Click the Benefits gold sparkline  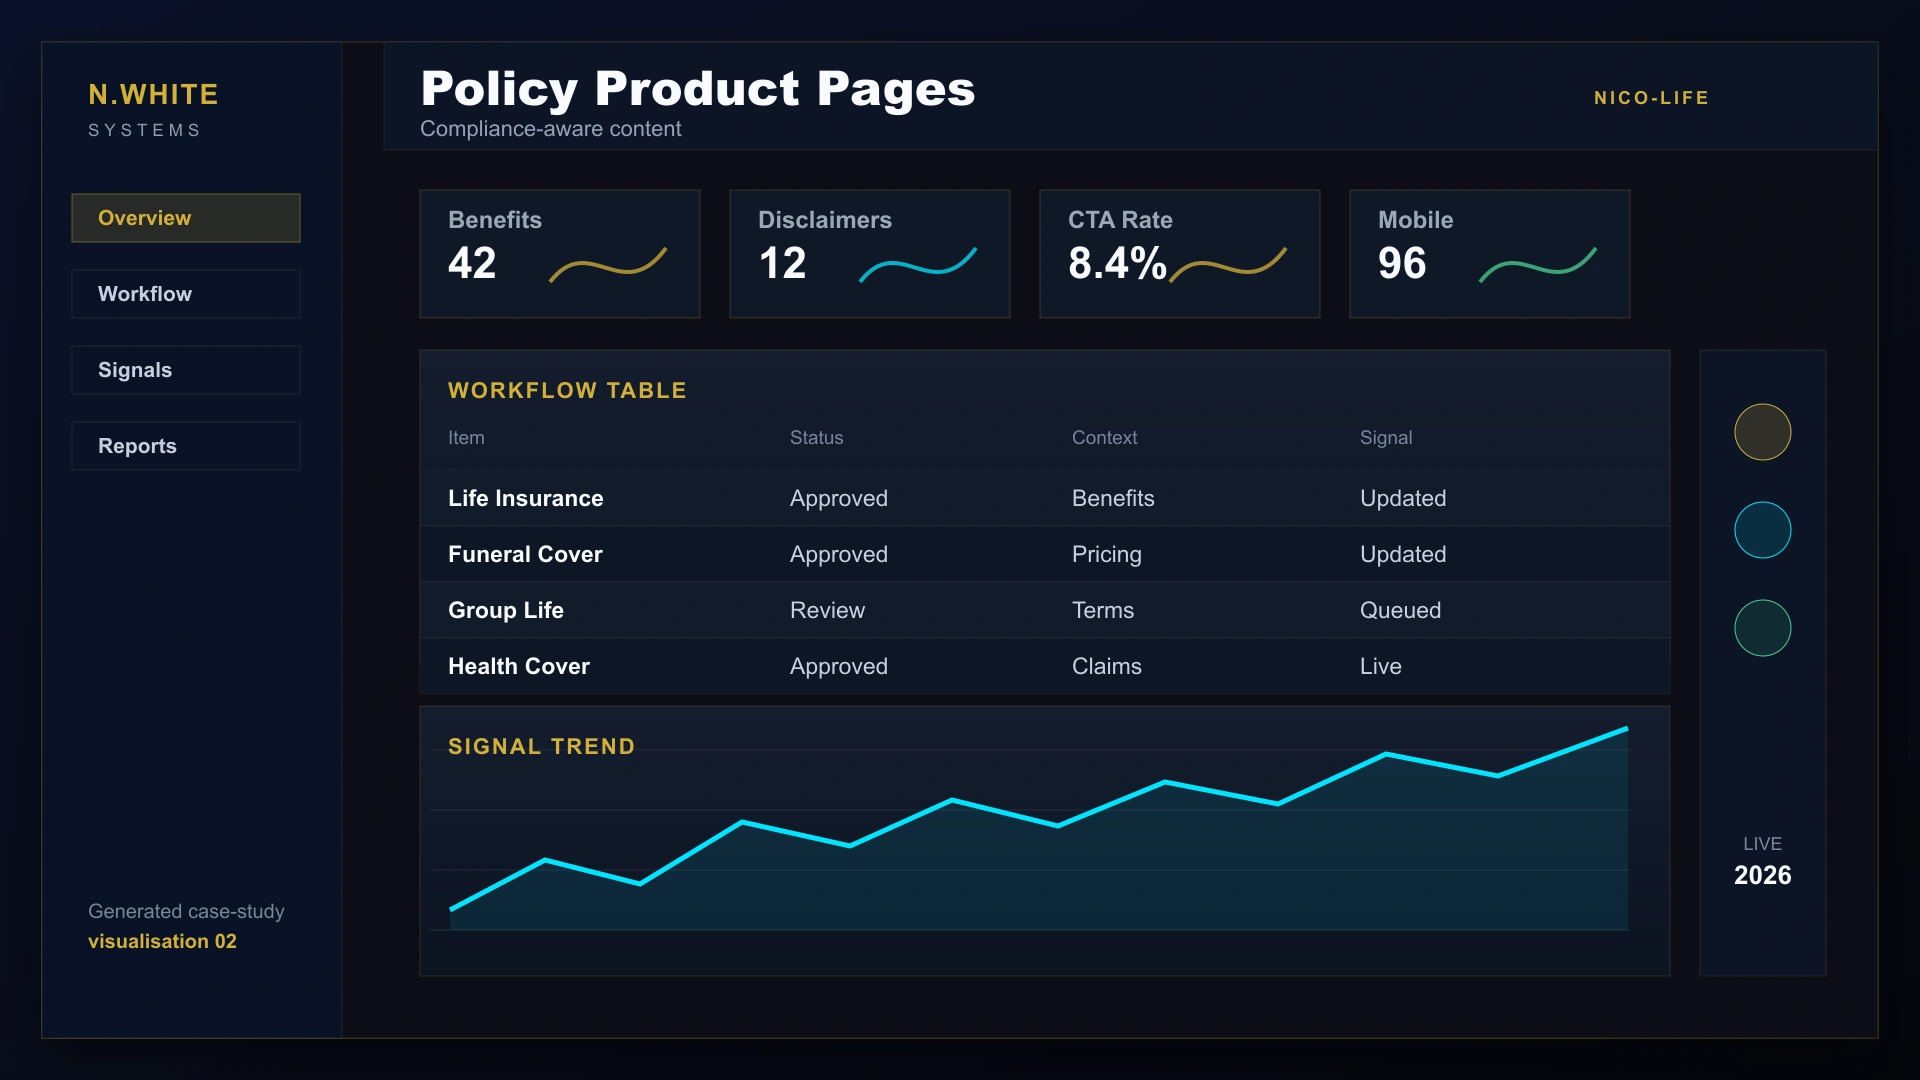click(608, 265)
